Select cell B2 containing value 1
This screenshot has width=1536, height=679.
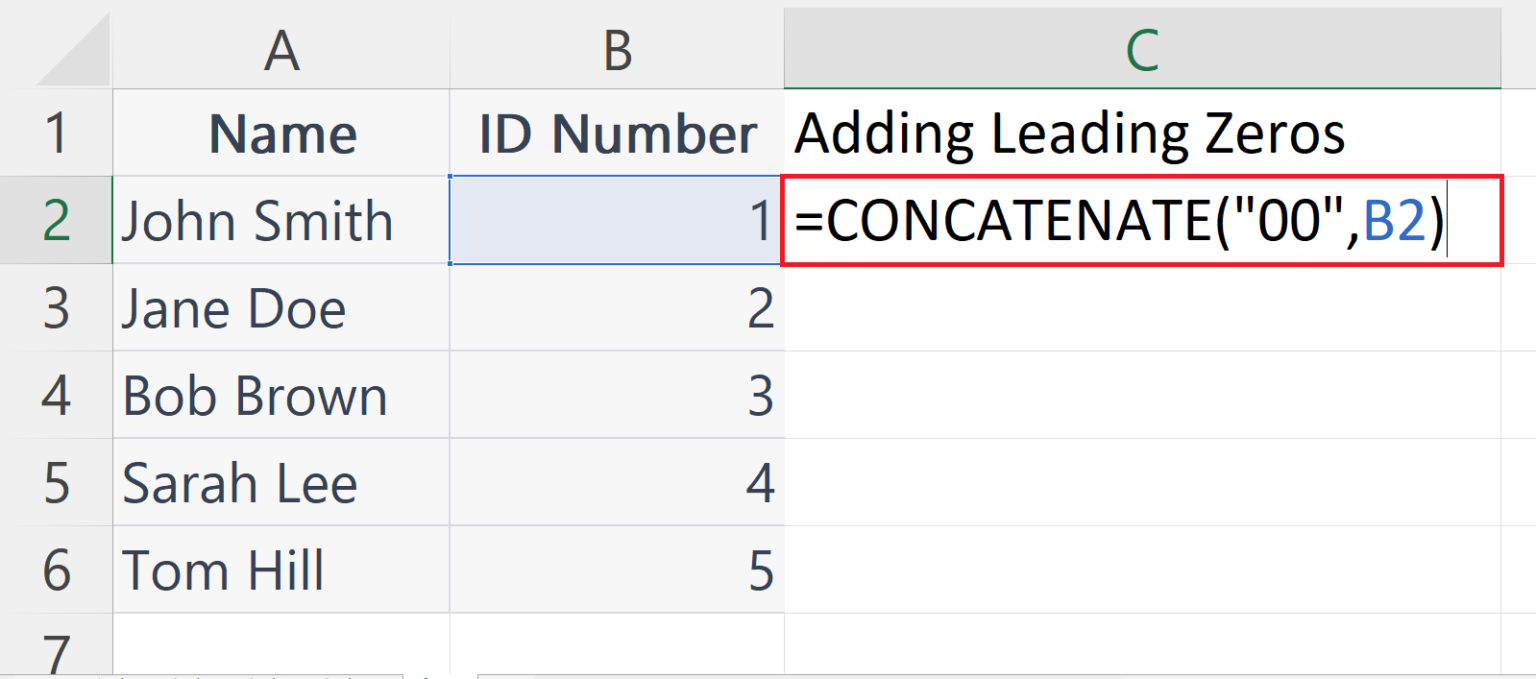coord(617,220)
